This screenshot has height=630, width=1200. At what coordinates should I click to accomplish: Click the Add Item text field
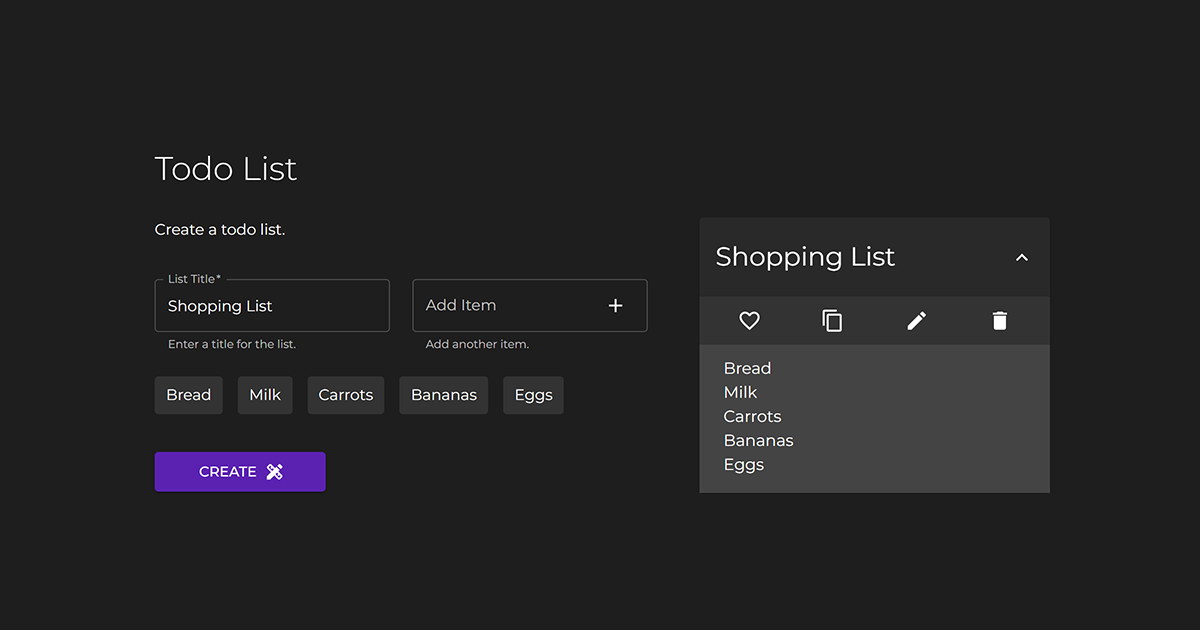click(500, 305)
